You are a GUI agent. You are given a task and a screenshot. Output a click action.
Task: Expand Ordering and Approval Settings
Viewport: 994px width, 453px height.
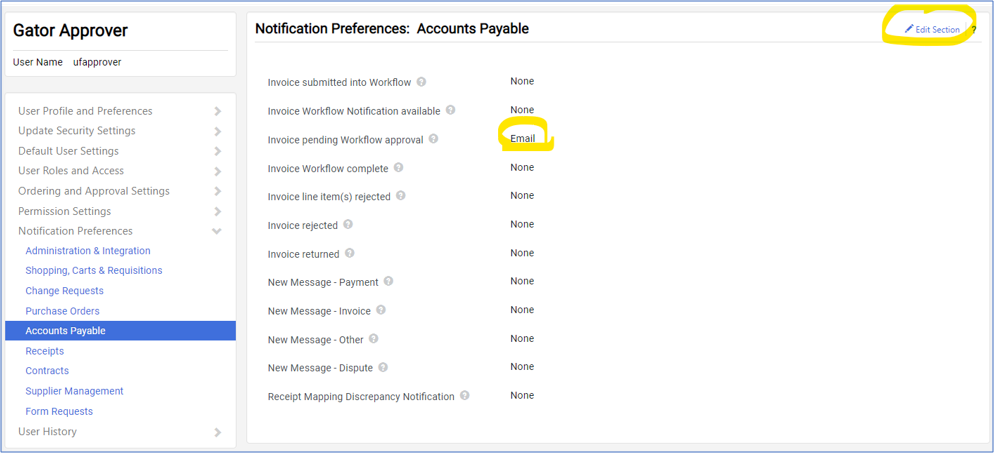tap(218, 191)
